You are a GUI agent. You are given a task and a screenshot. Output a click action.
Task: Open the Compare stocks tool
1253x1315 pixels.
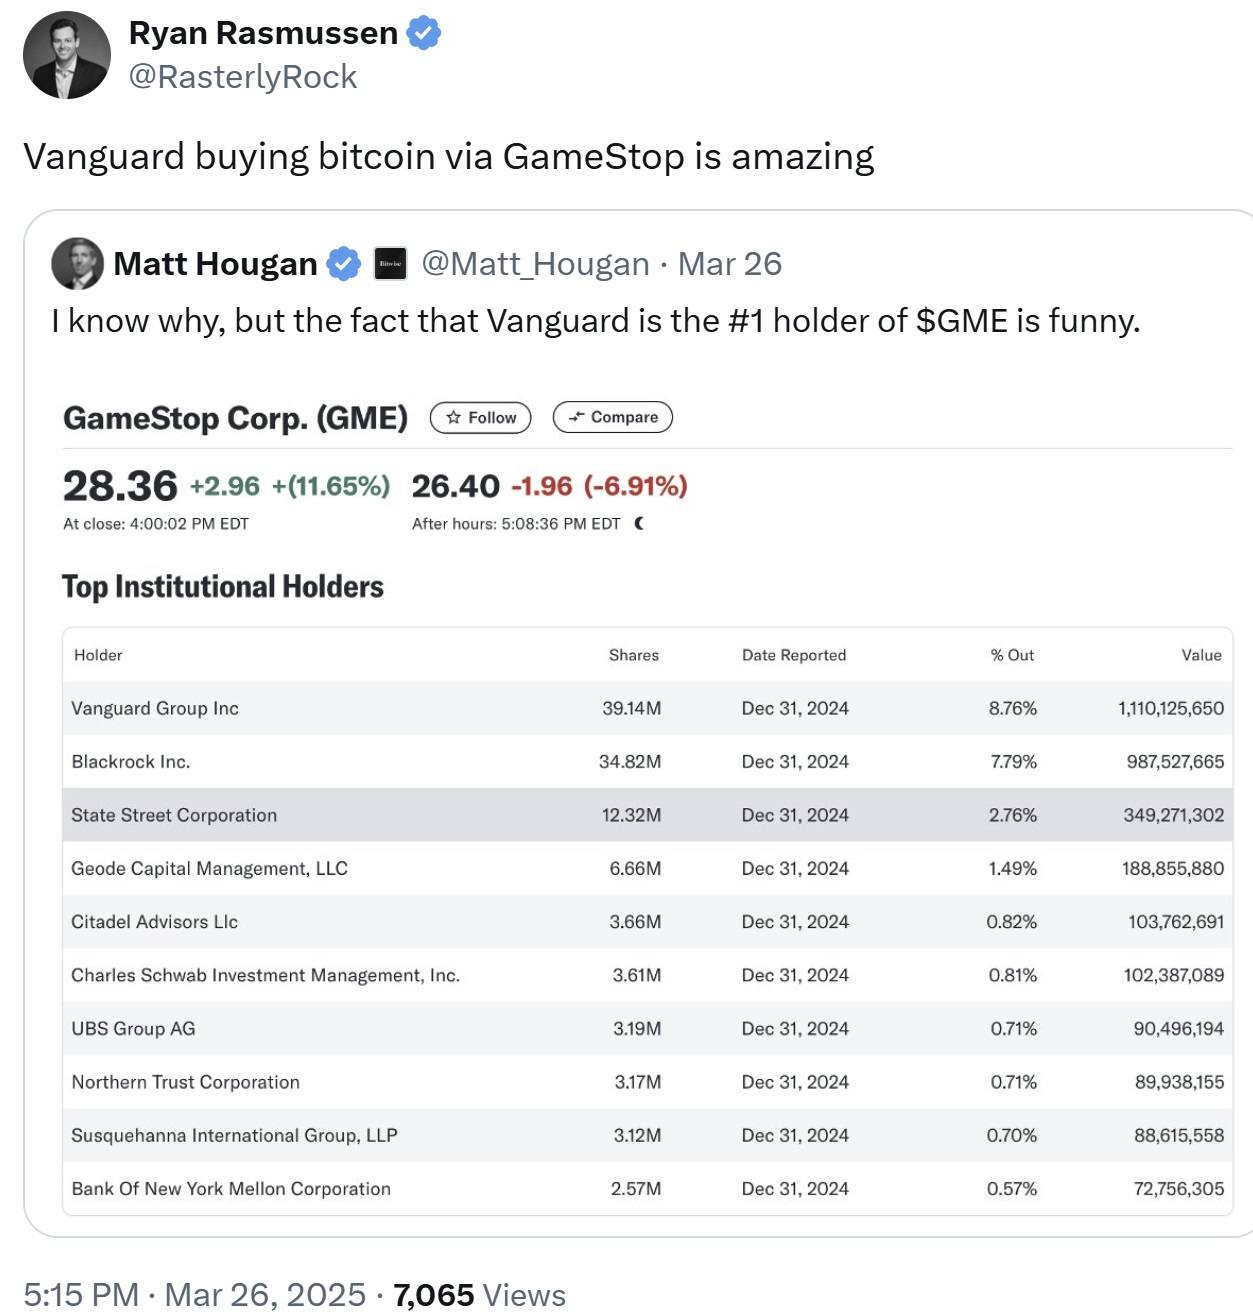[613, 417]
